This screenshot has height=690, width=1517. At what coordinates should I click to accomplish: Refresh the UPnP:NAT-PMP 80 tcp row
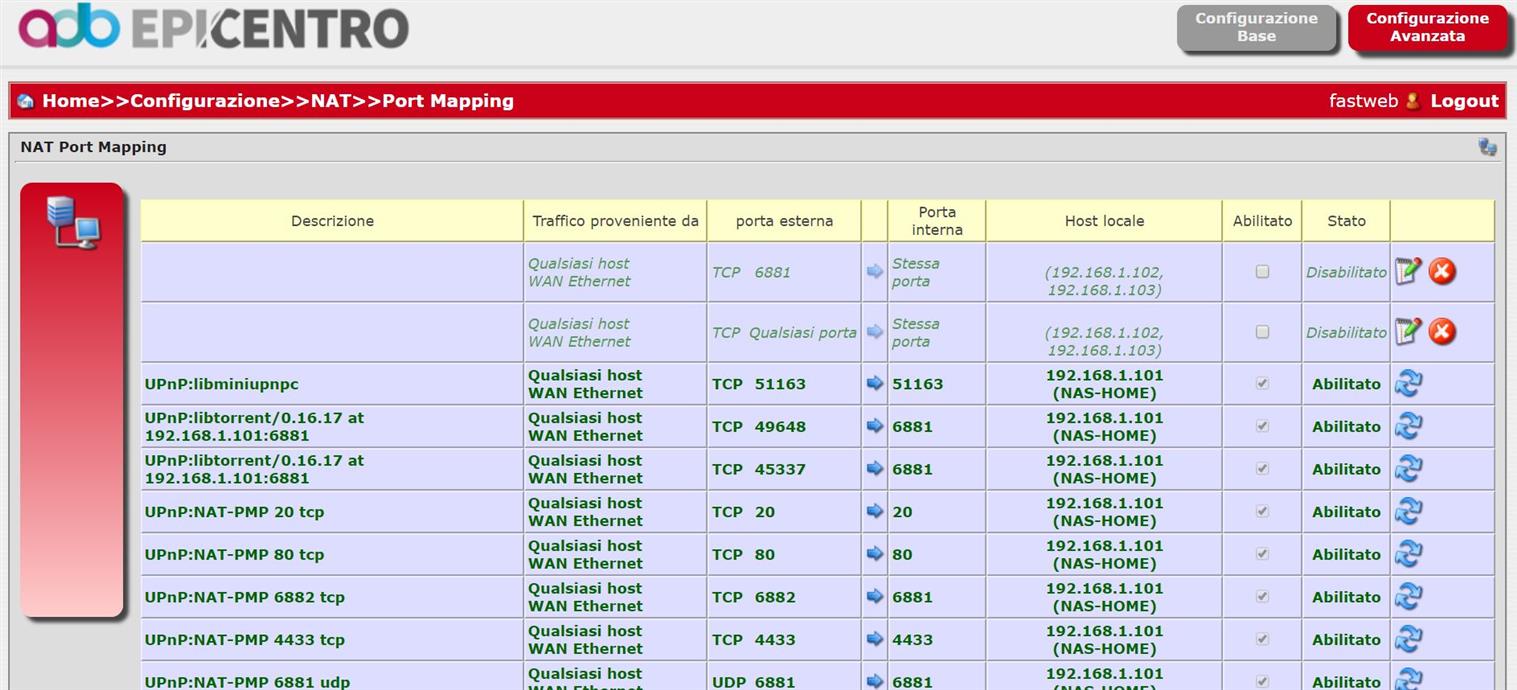tap(1408, 554)
